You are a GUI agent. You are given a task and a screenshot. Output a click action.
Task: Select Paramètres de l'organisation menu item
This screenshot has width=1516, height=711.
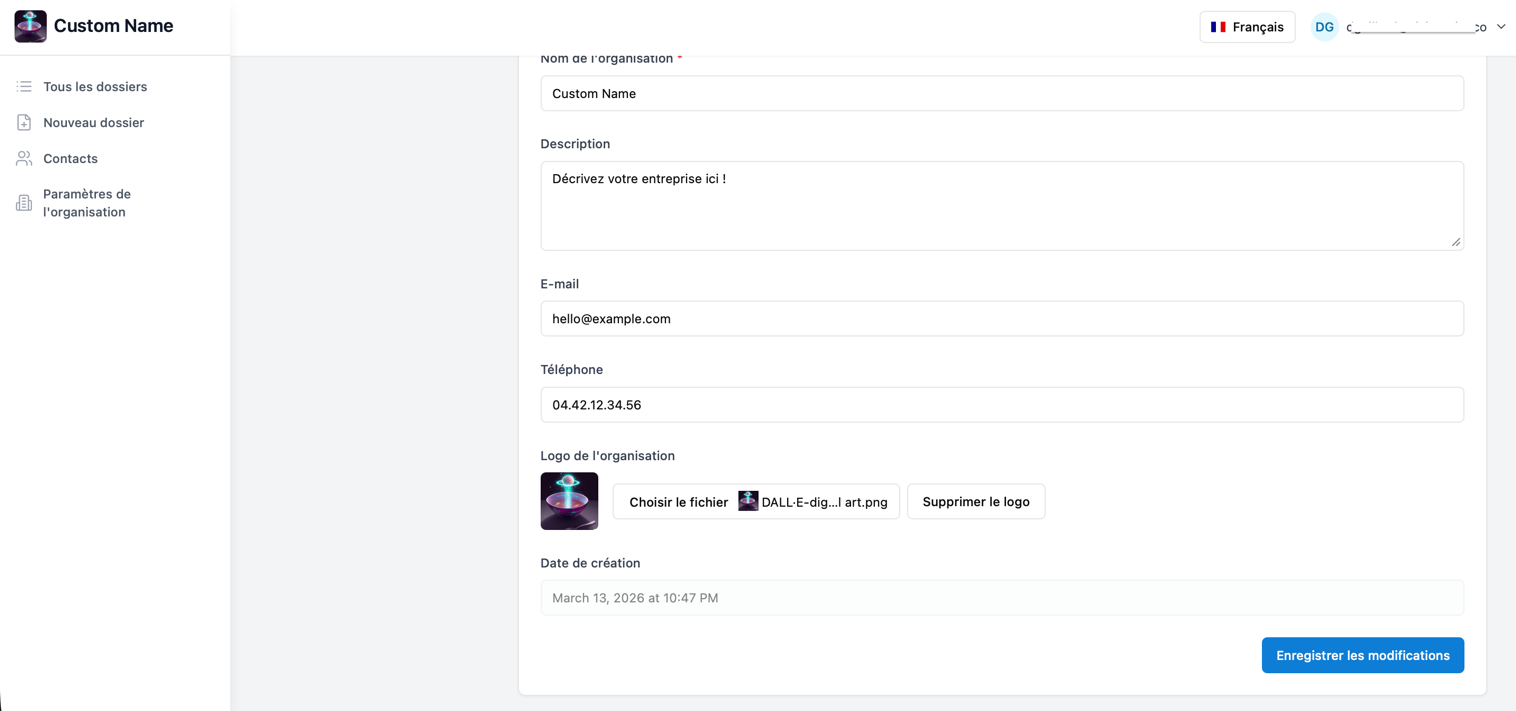click(x=87, y=203)
